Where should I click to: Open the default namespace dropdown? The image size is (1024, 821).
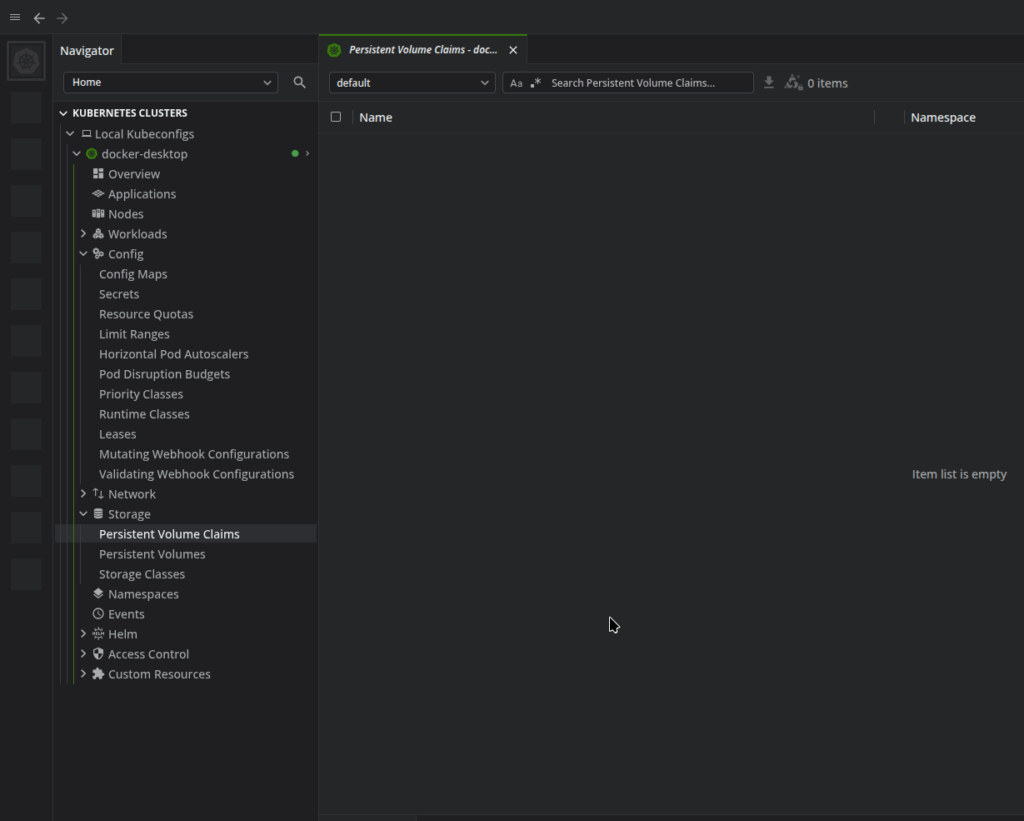[x=411, y=83]
